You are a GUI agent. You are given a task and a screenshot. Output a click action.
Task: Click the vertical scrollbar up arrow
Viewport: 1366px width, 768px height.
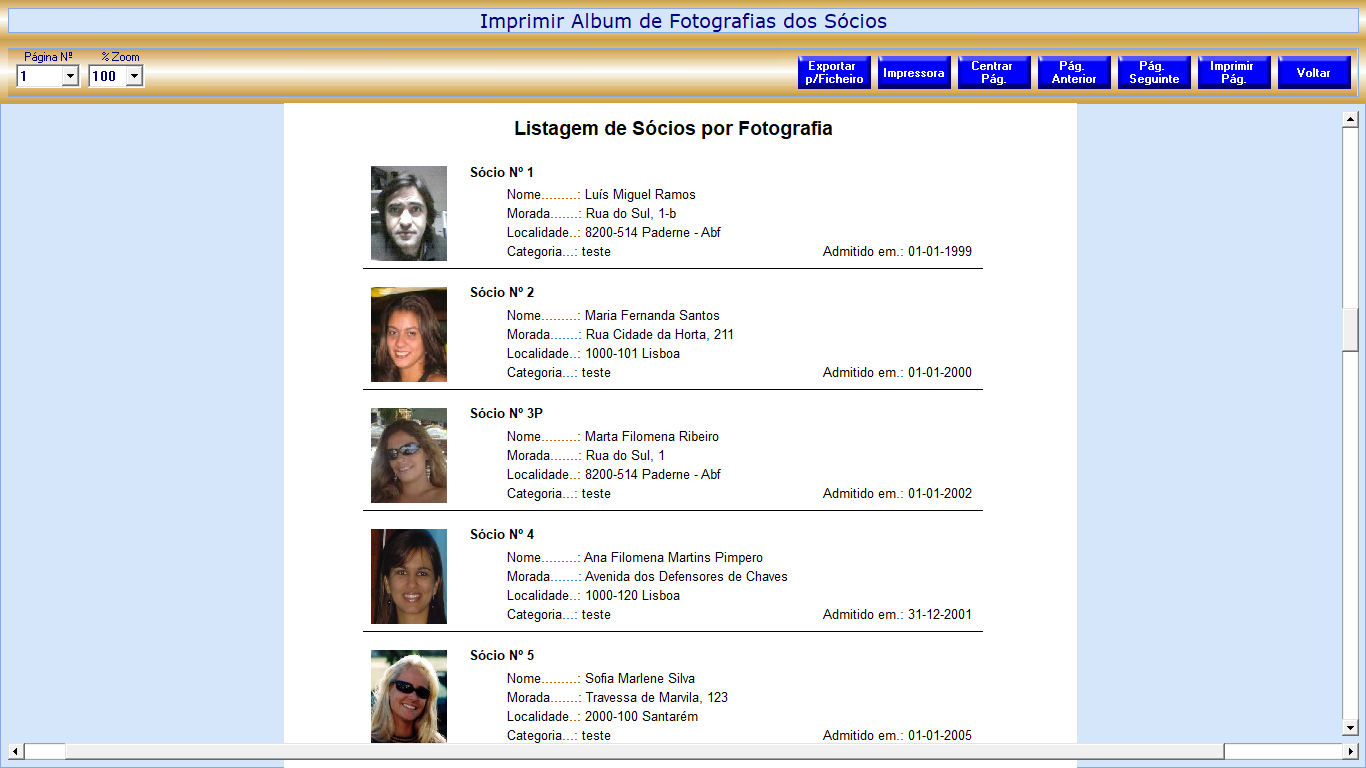(1350, 120)
